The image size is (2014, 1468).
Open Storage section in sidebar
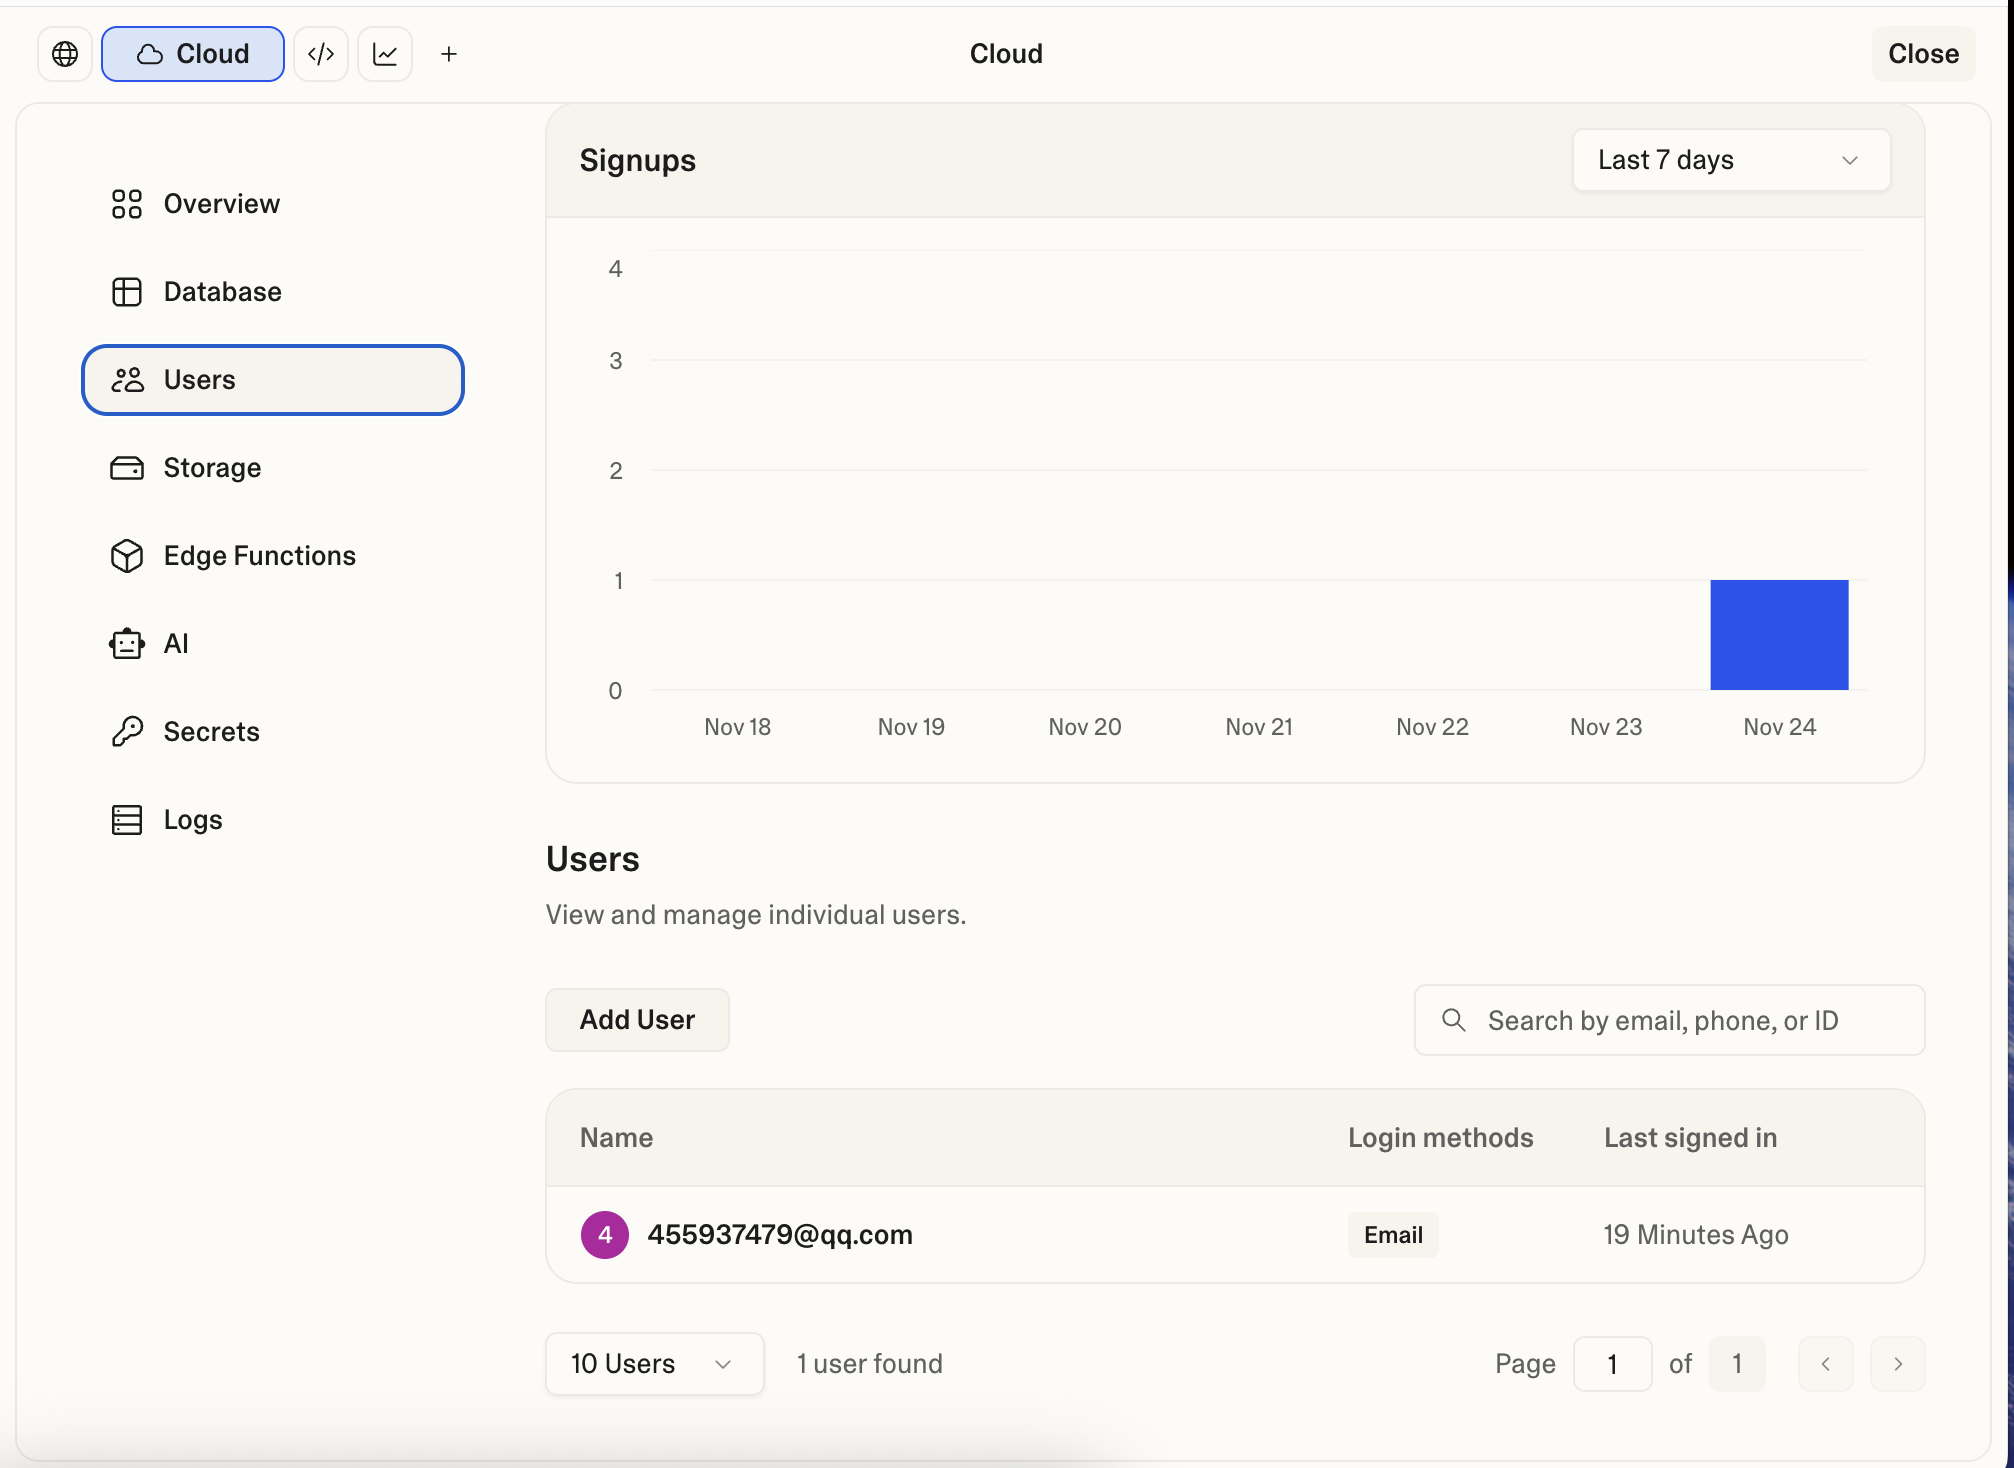212,468
